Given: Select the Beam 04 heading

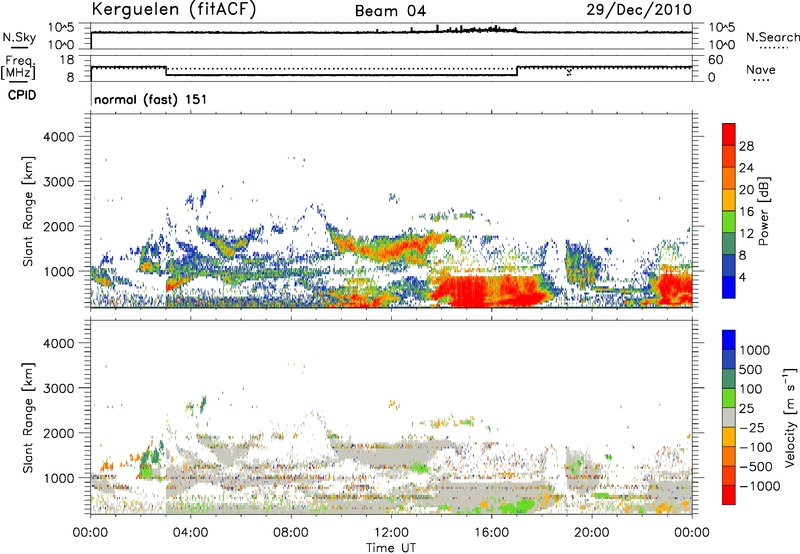Looking at the screenshot, I should (390, 11).
